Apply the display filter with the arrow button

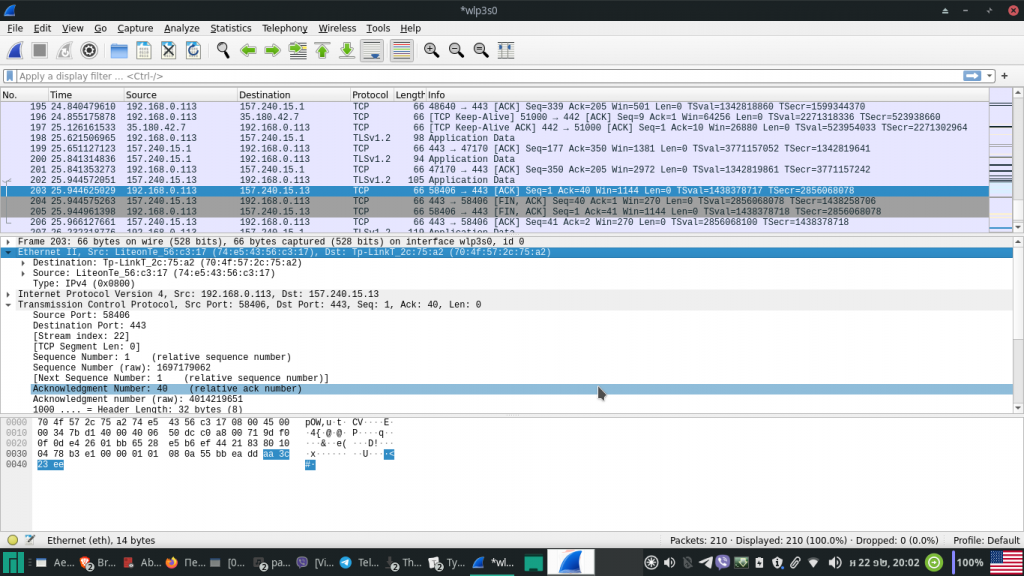972,75
